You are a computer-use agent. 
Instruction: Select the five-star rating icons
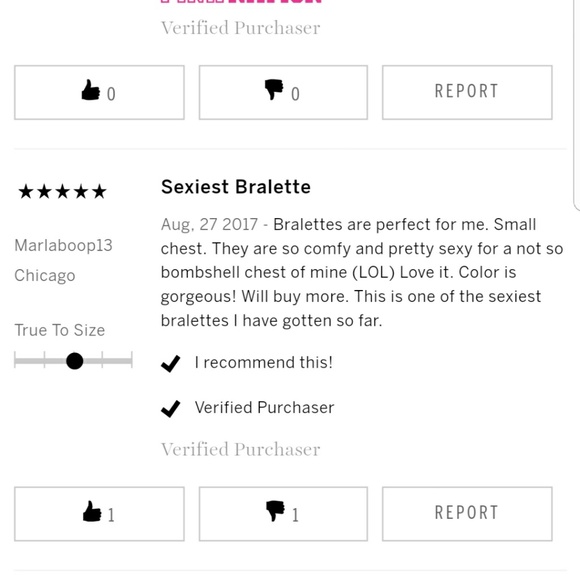pyautogui.click(x=63, y=192)
